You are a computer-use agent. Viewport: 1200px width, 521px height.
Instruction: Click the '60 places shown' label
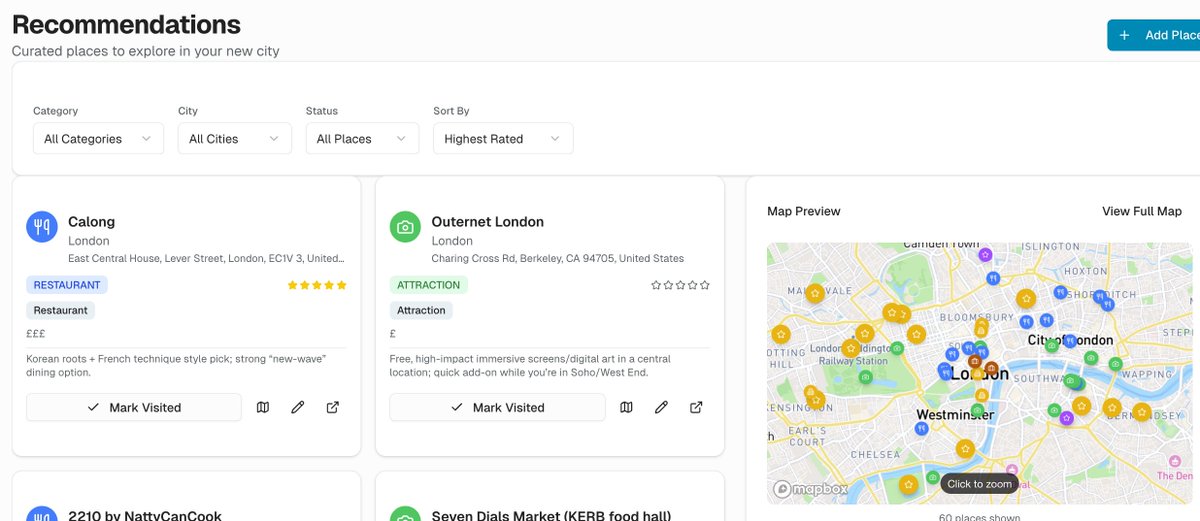979,516
